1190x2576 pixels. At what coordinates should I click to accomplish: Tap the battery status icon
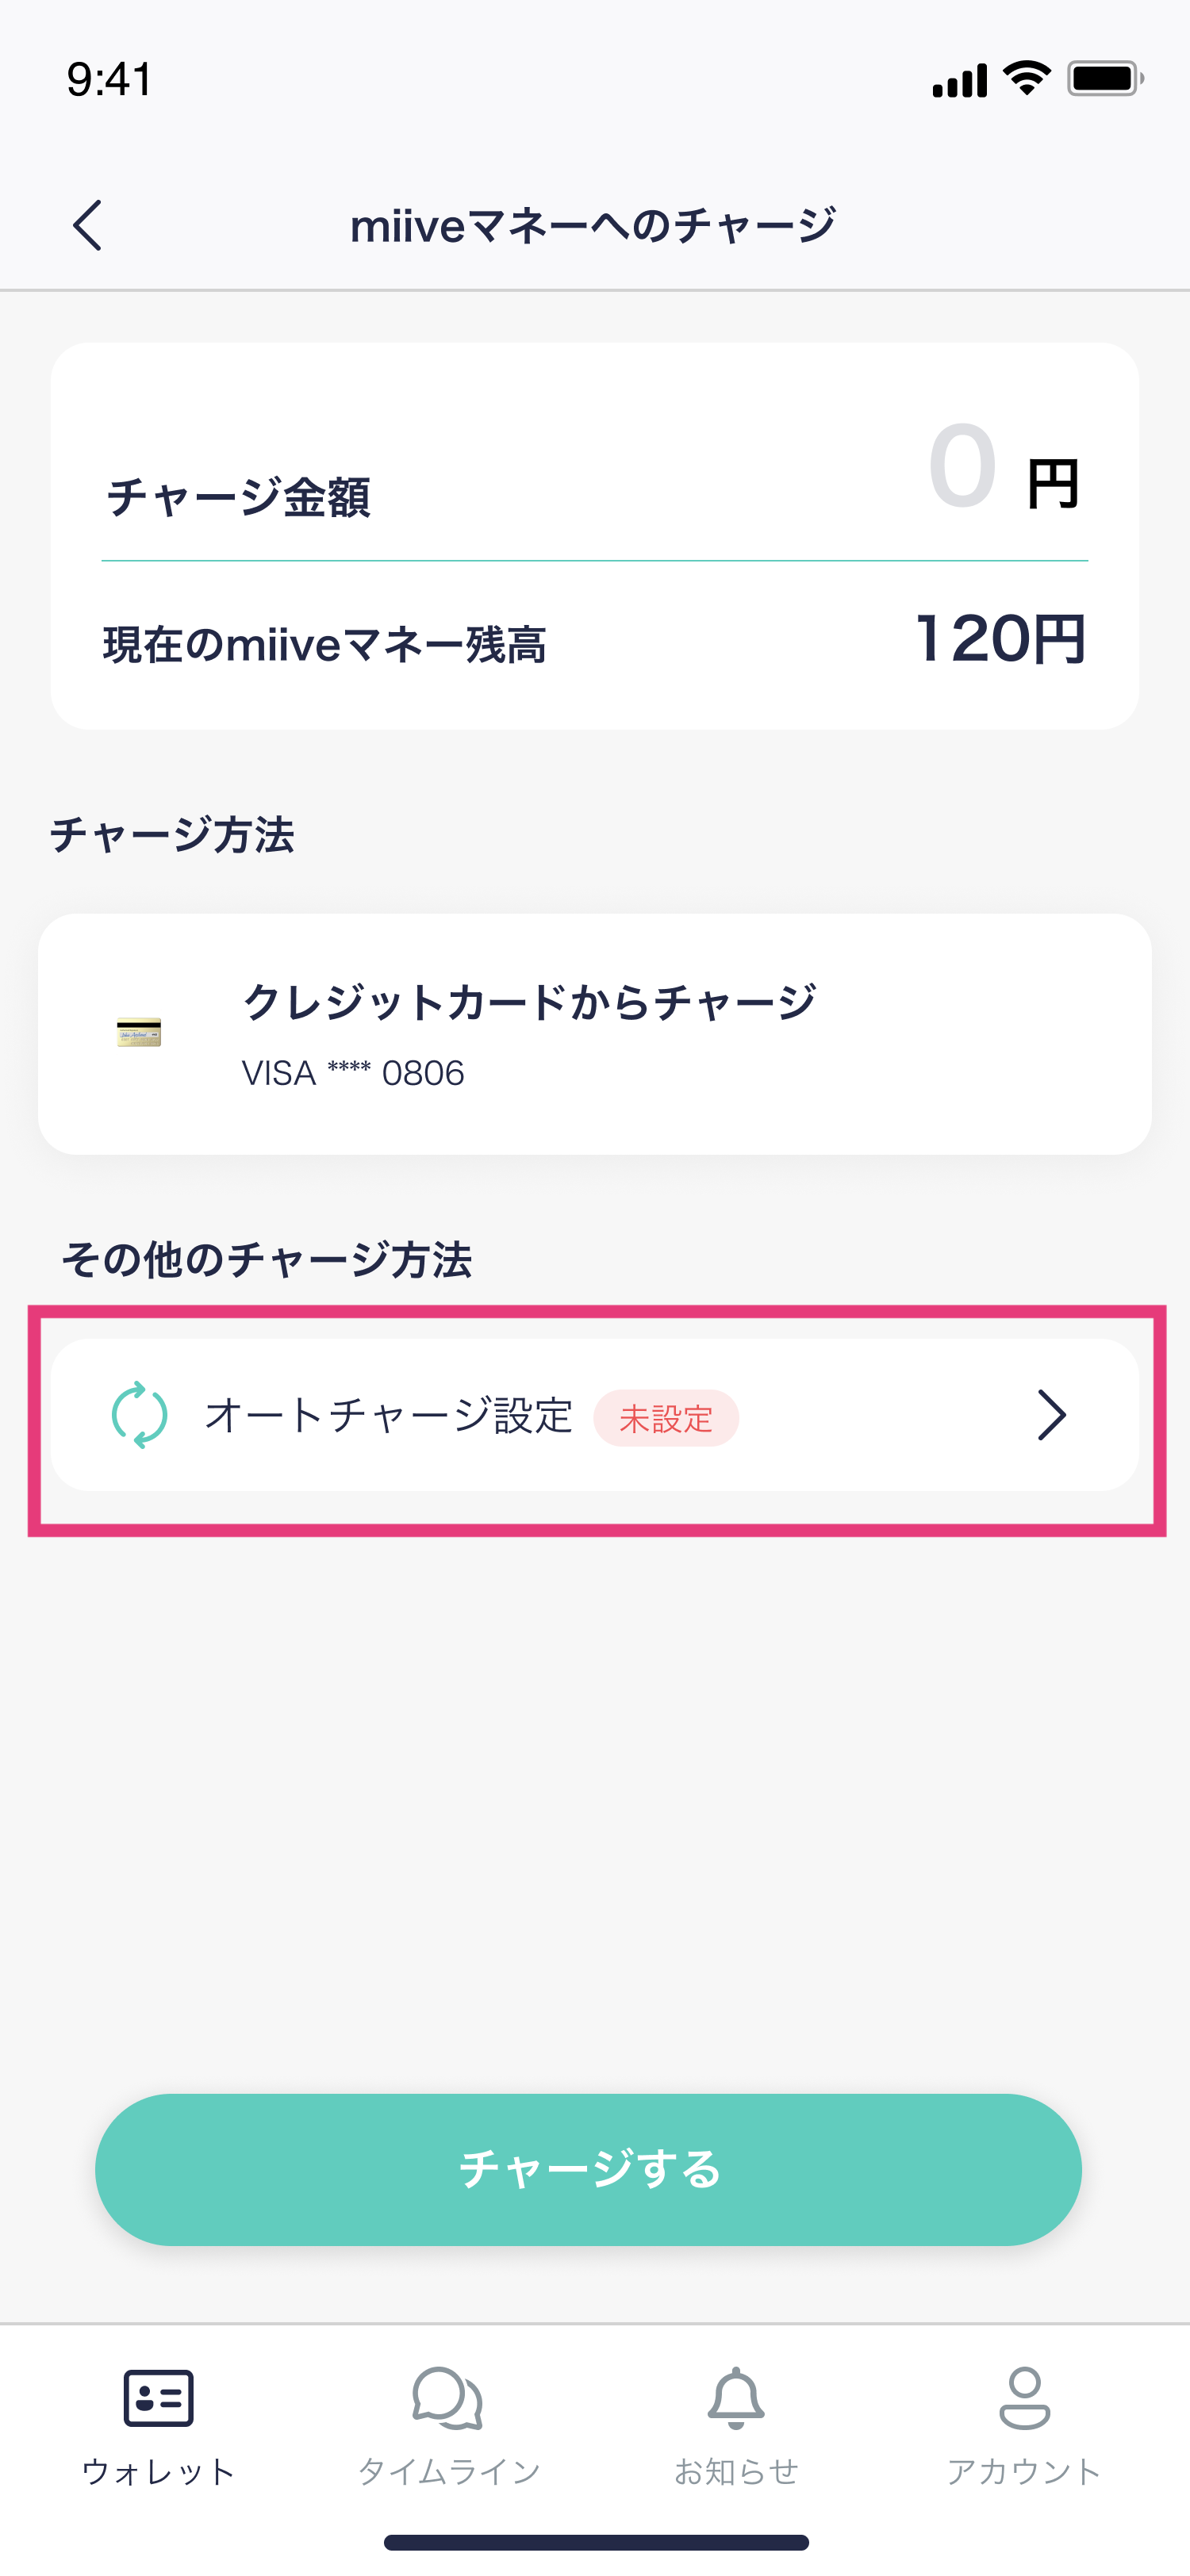1104,78
